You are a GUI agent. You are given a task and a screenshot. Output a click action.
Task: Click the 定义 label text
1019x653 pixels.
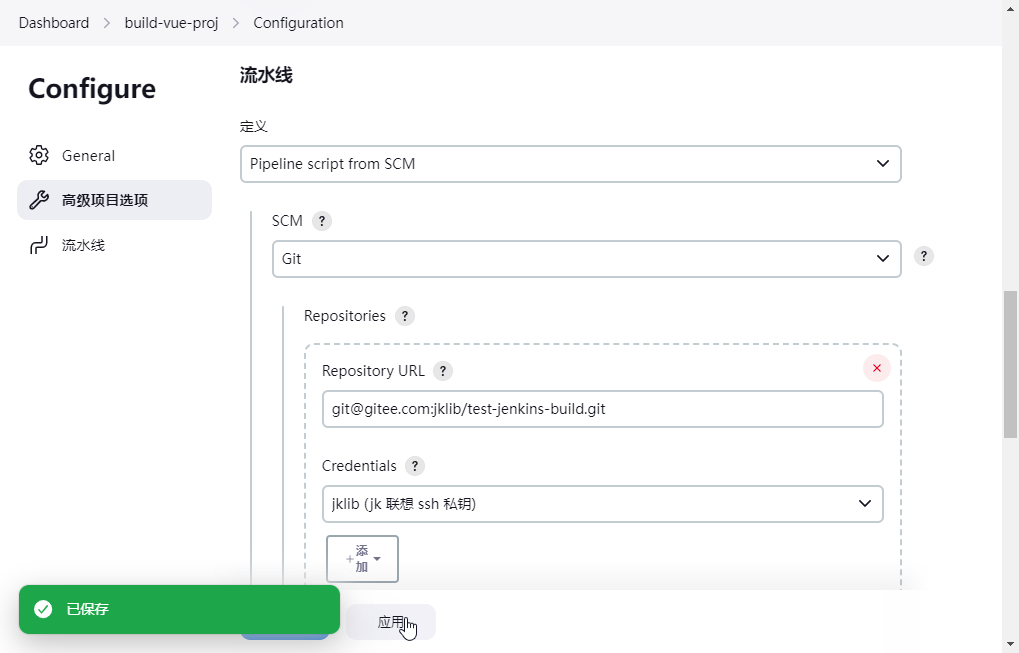tap(253, 126)
